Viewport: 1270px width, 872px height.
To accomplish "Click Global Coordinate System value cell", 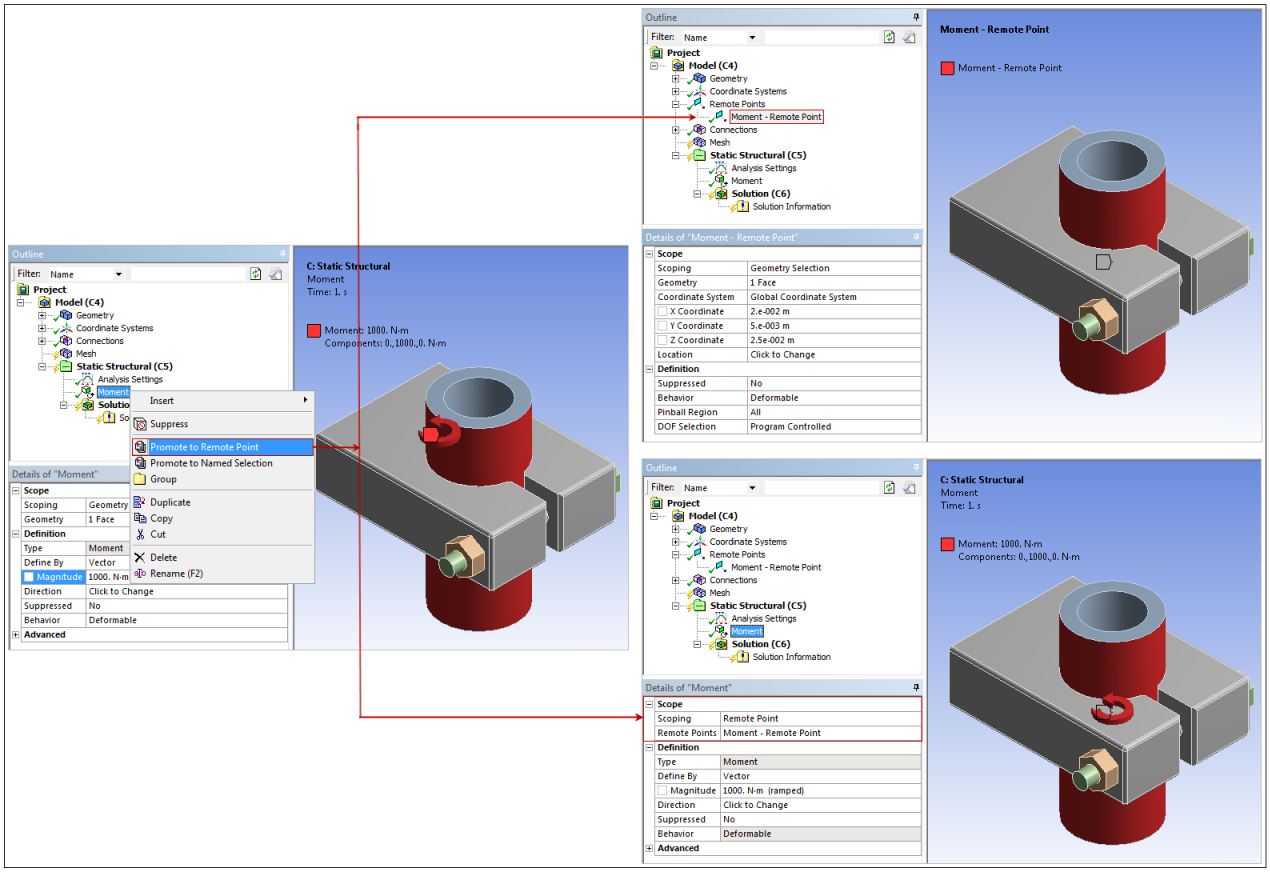I will [x=834, y=297].
